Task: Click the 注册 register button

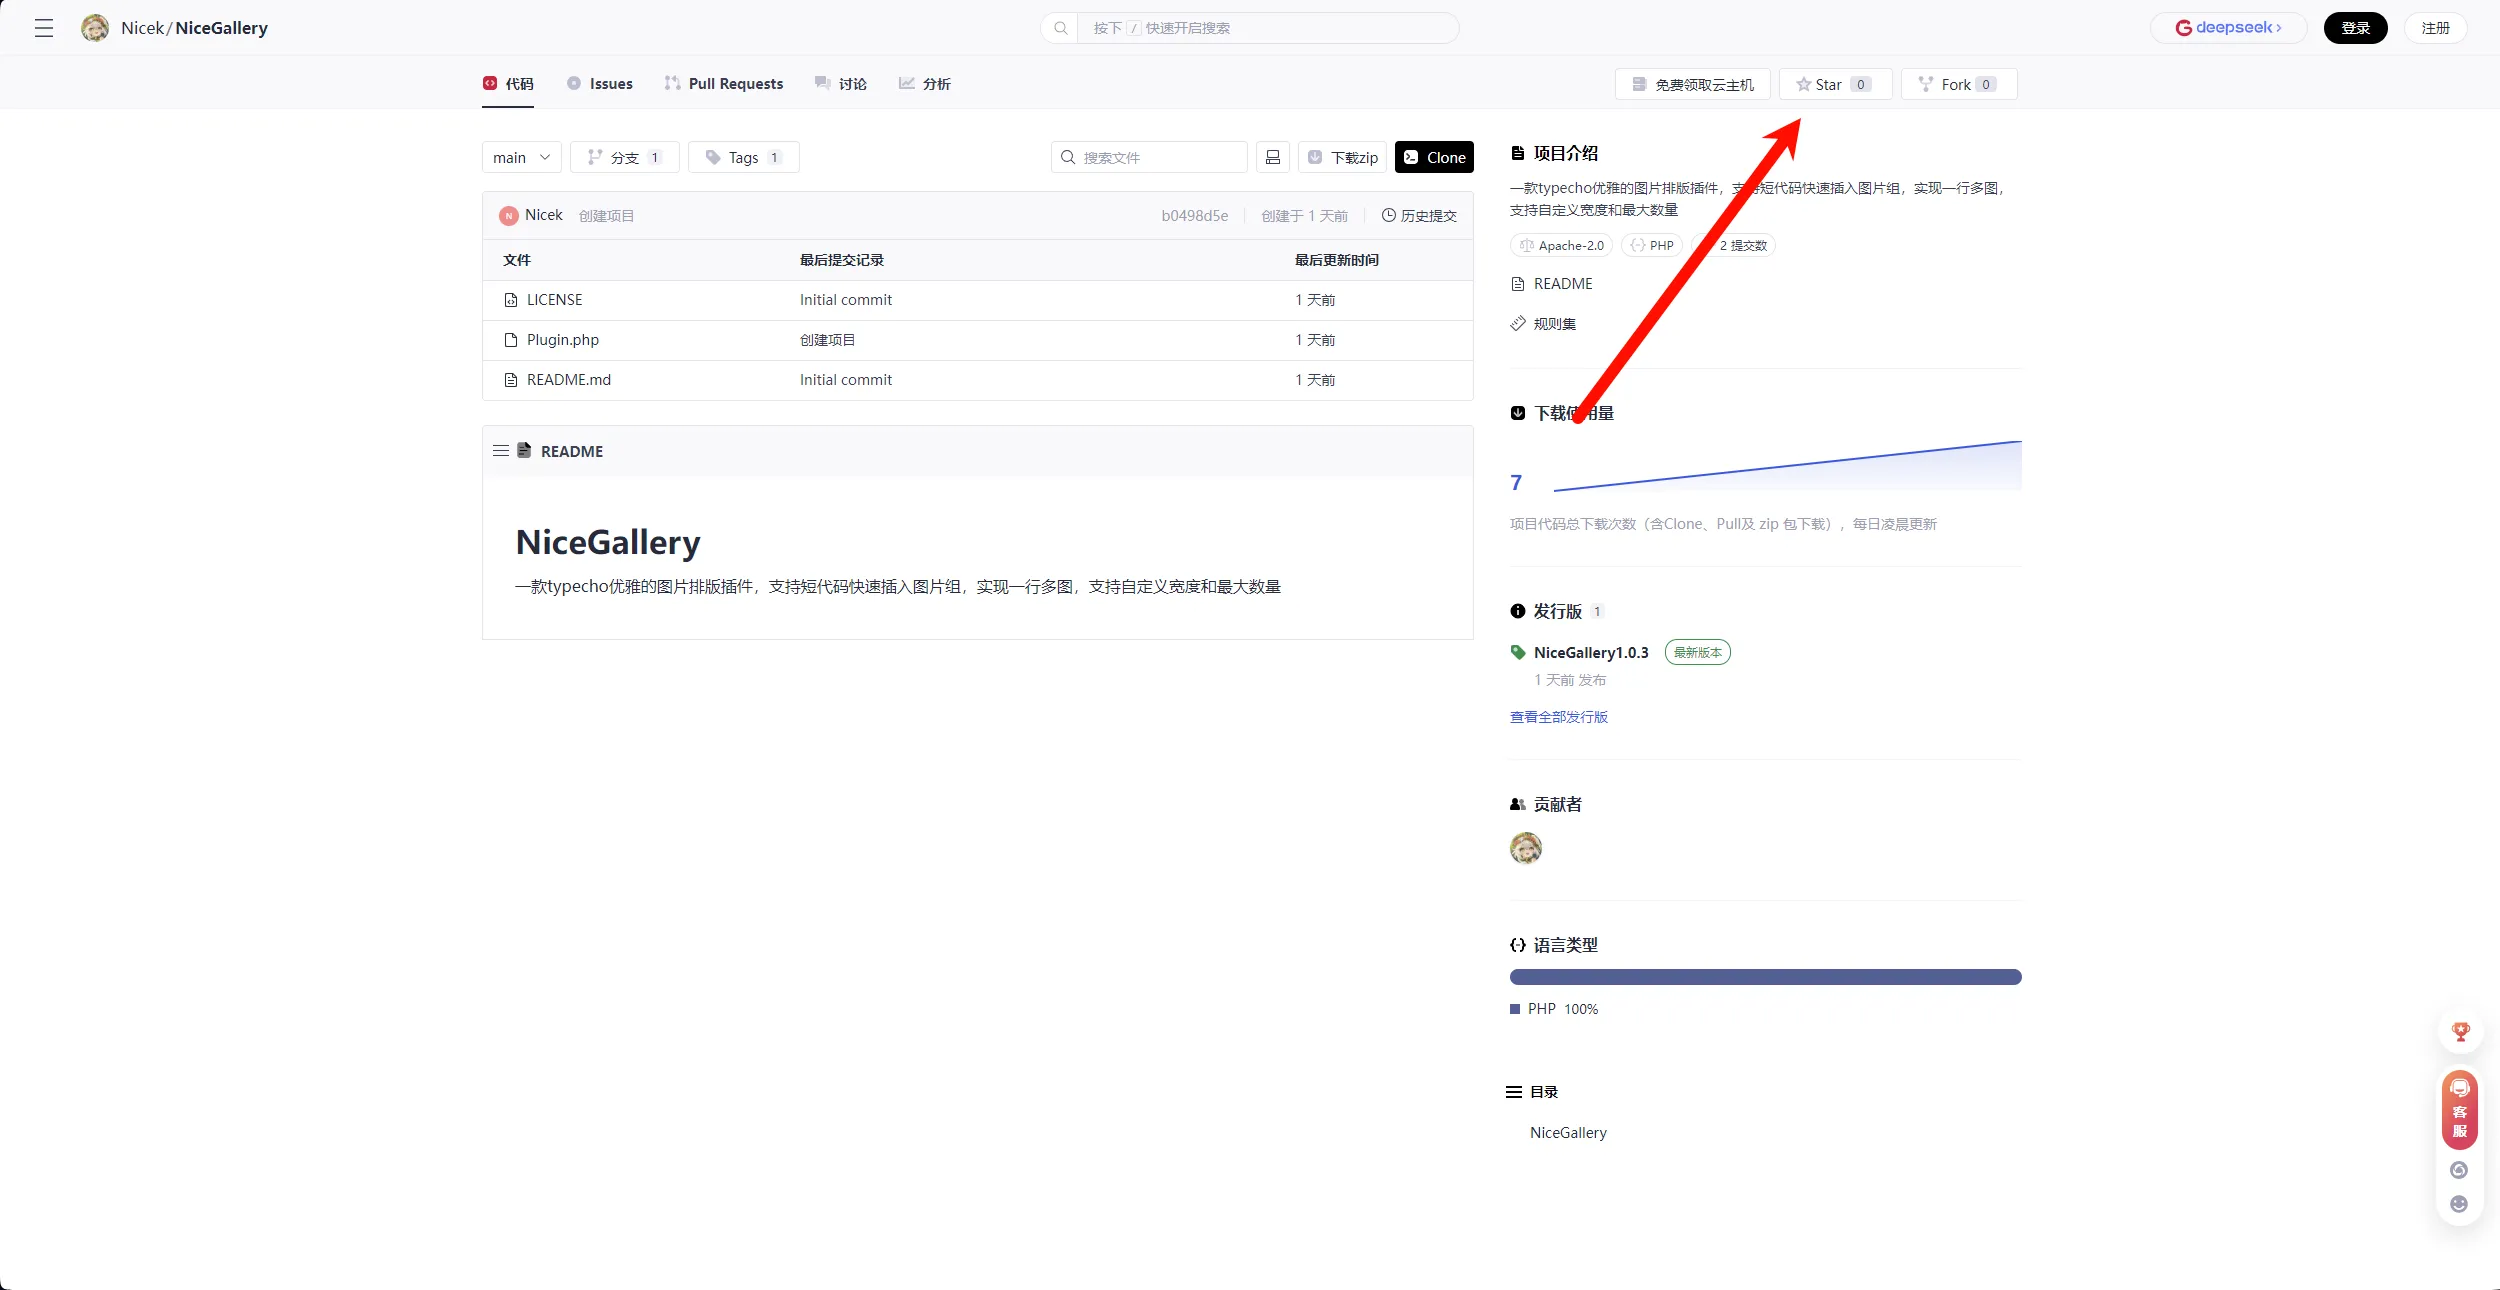Action: (x=2435, y=28)
